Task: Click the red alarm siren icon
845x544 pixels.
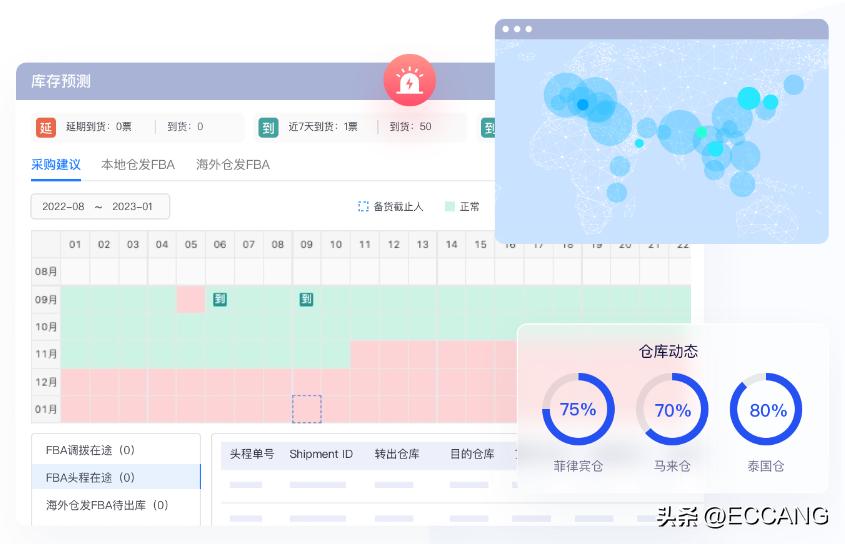Action: click(410, 80)
